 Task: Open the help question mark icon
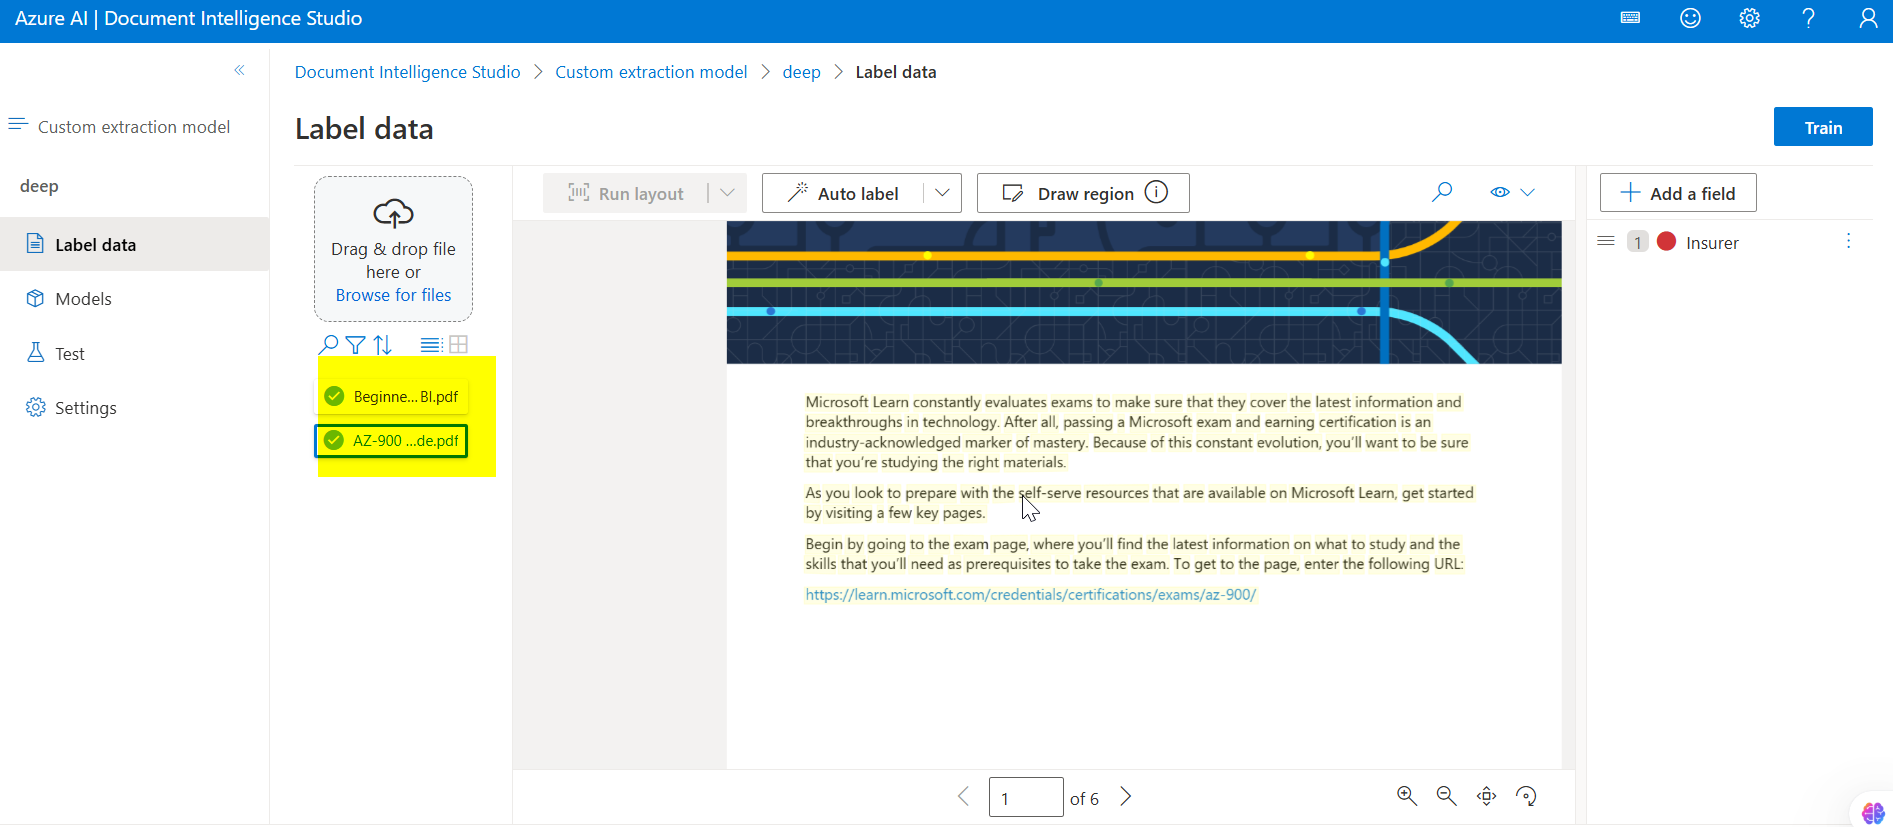pos(1808,18)
